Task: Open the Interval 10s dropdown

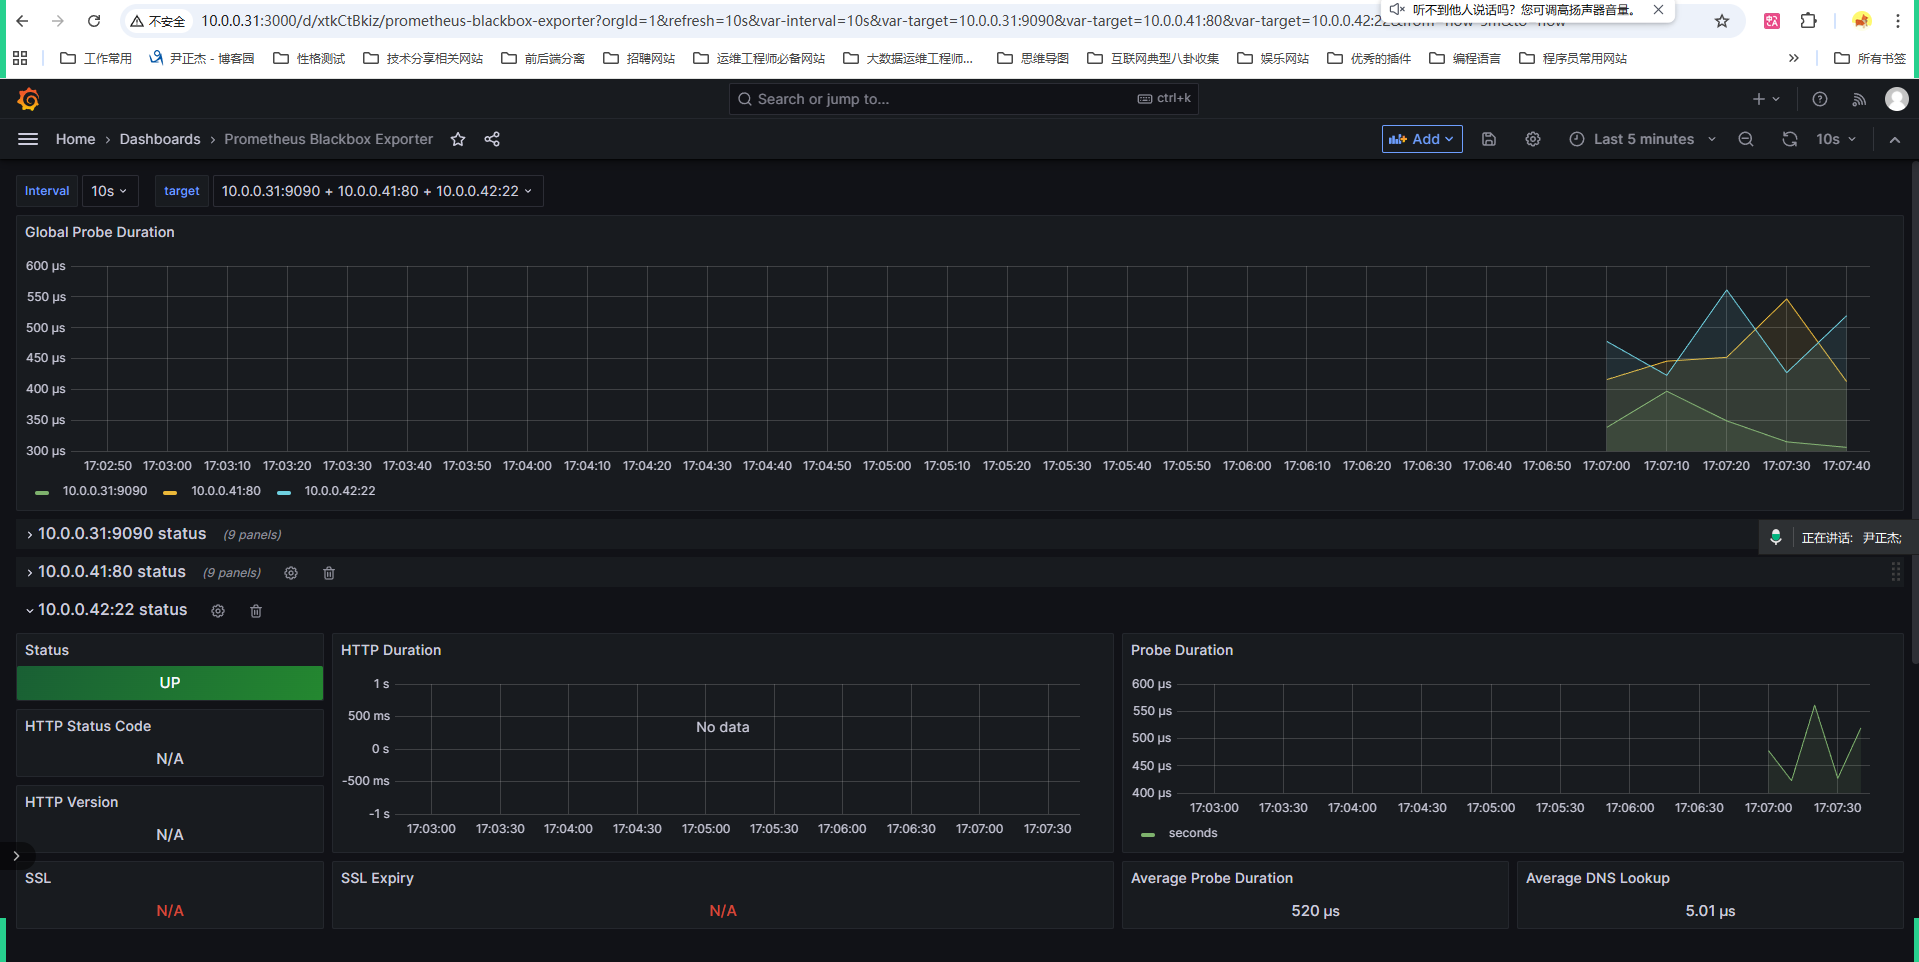Action: point(109,191)
